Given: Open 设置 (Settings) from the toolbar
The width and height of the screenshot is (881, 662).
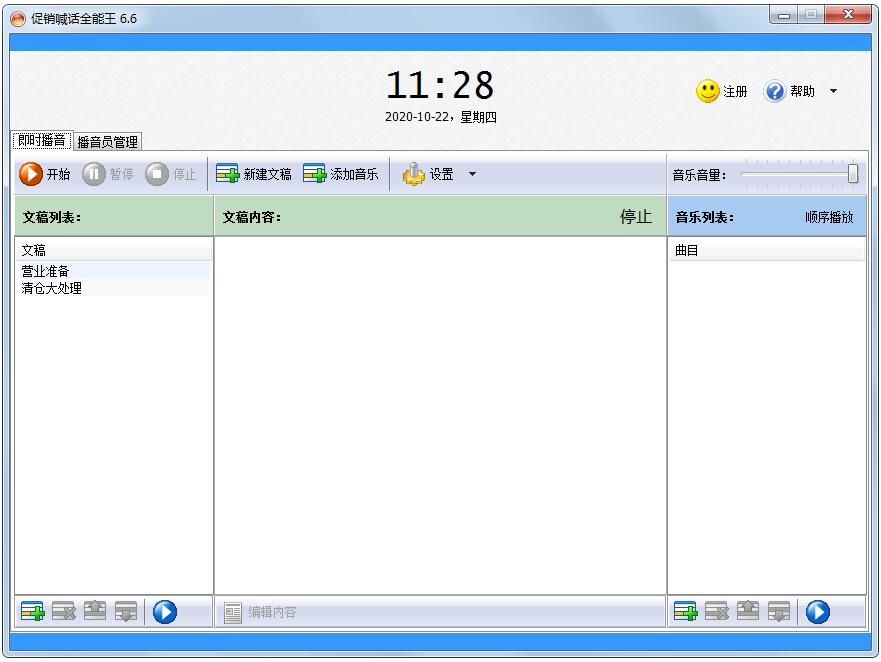Looking at the screenshot, I should coord(414,175).
